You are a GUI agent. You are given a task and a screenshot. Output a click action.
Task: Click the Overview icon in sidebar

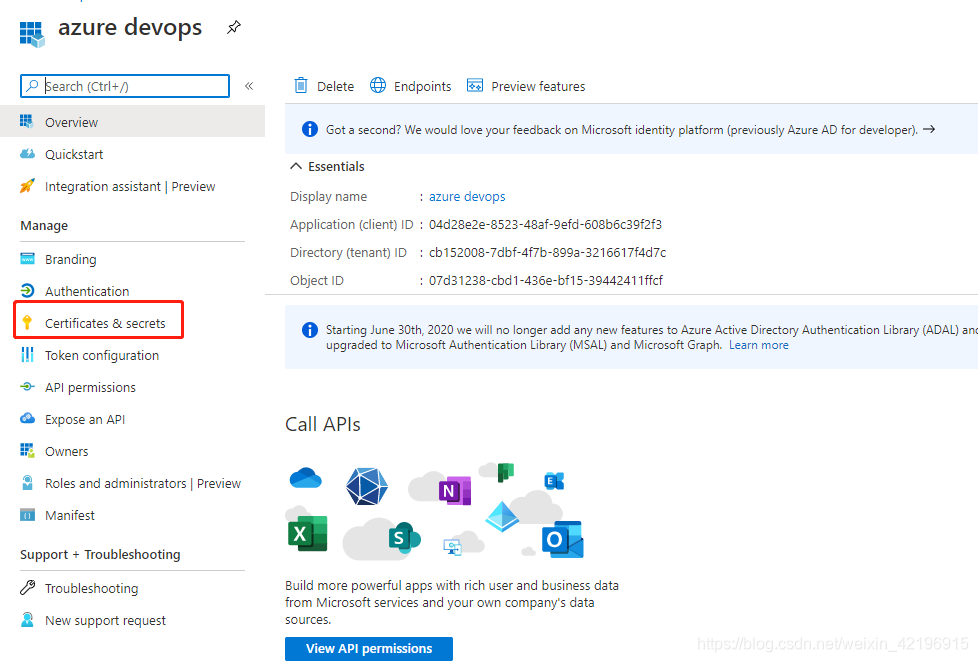27,121
